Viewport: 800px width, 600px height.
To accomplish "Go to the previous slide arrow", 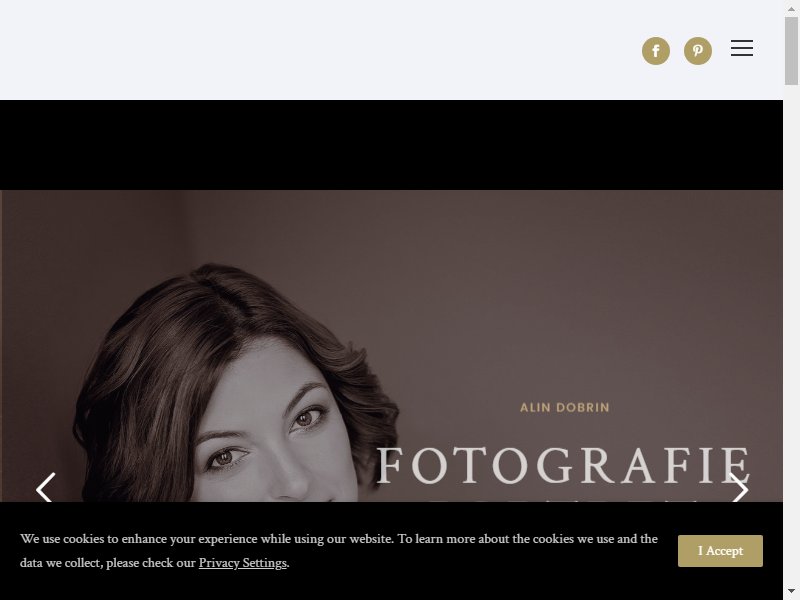I will 45,489.
